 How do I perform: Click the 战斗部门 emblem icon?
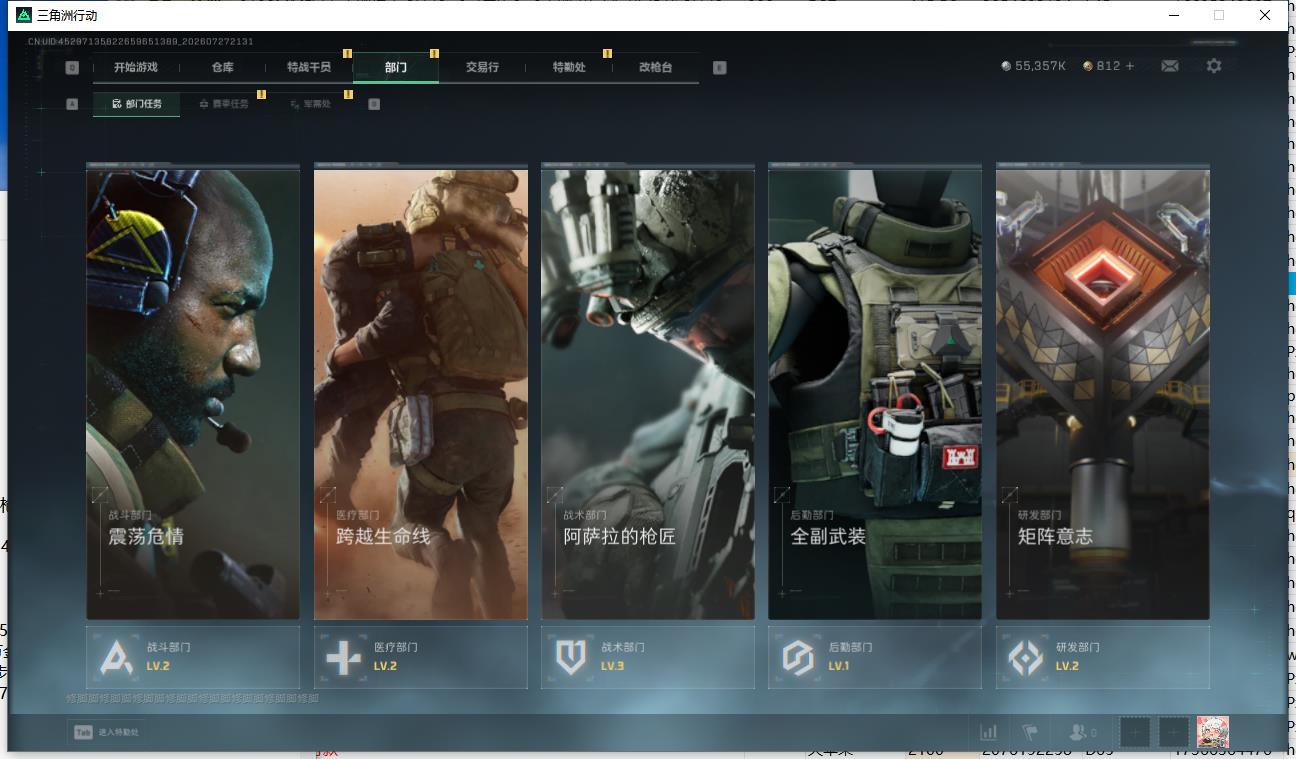point(116,657)
